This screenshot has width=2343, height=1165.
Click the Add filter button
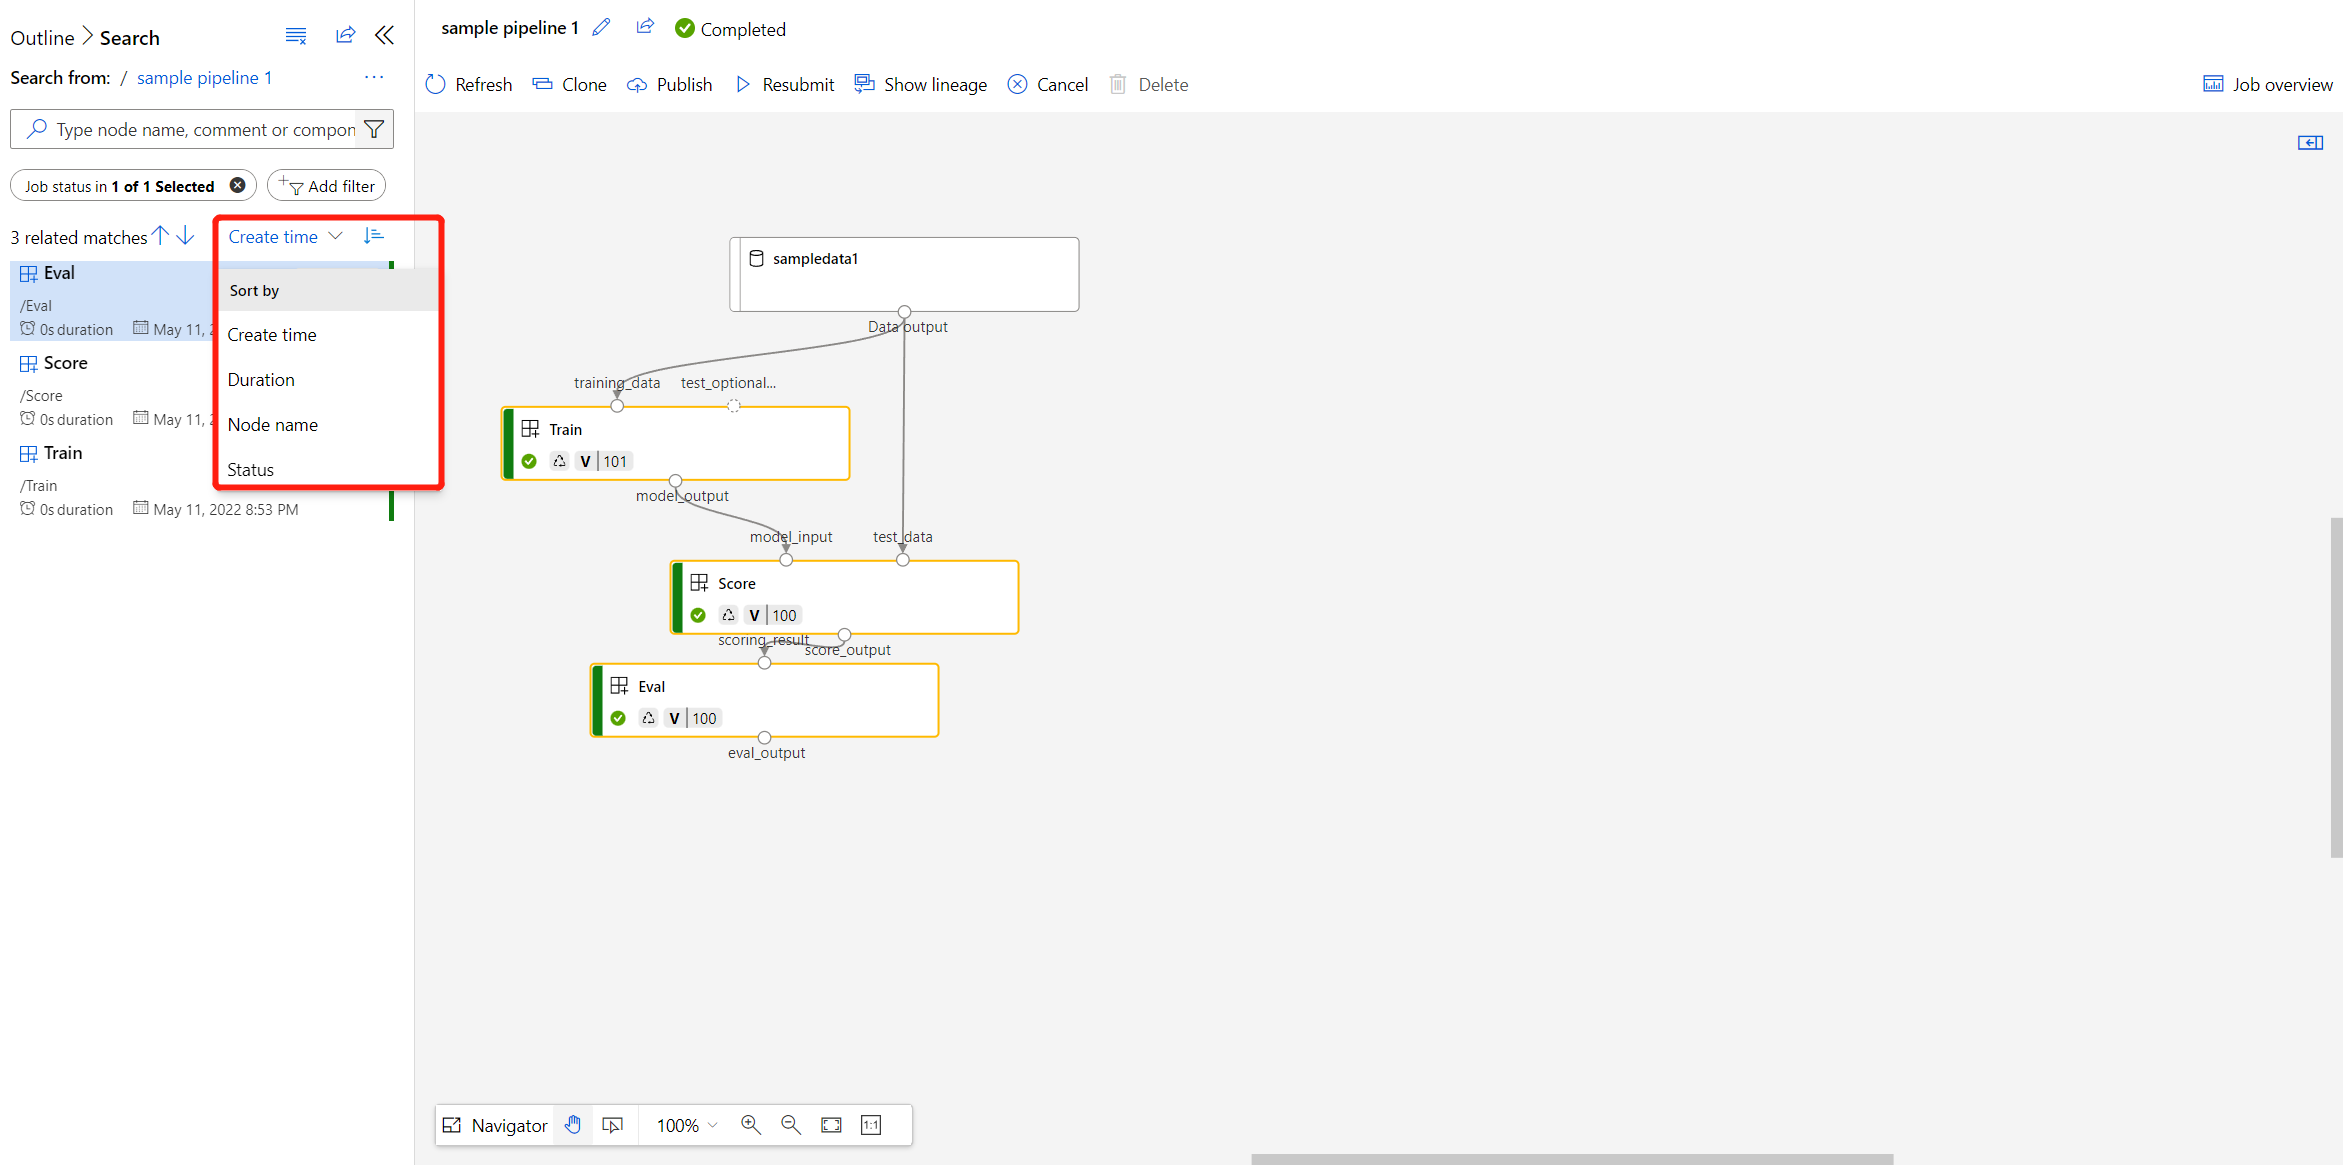click(327, 186)
